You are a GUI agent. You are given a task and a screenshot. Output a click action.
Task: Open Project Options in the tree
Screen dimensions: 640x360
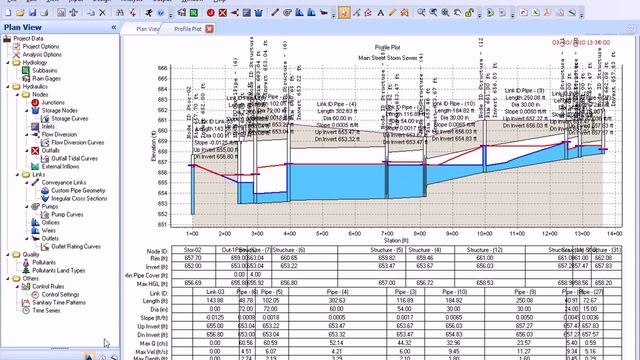(41, 47)
